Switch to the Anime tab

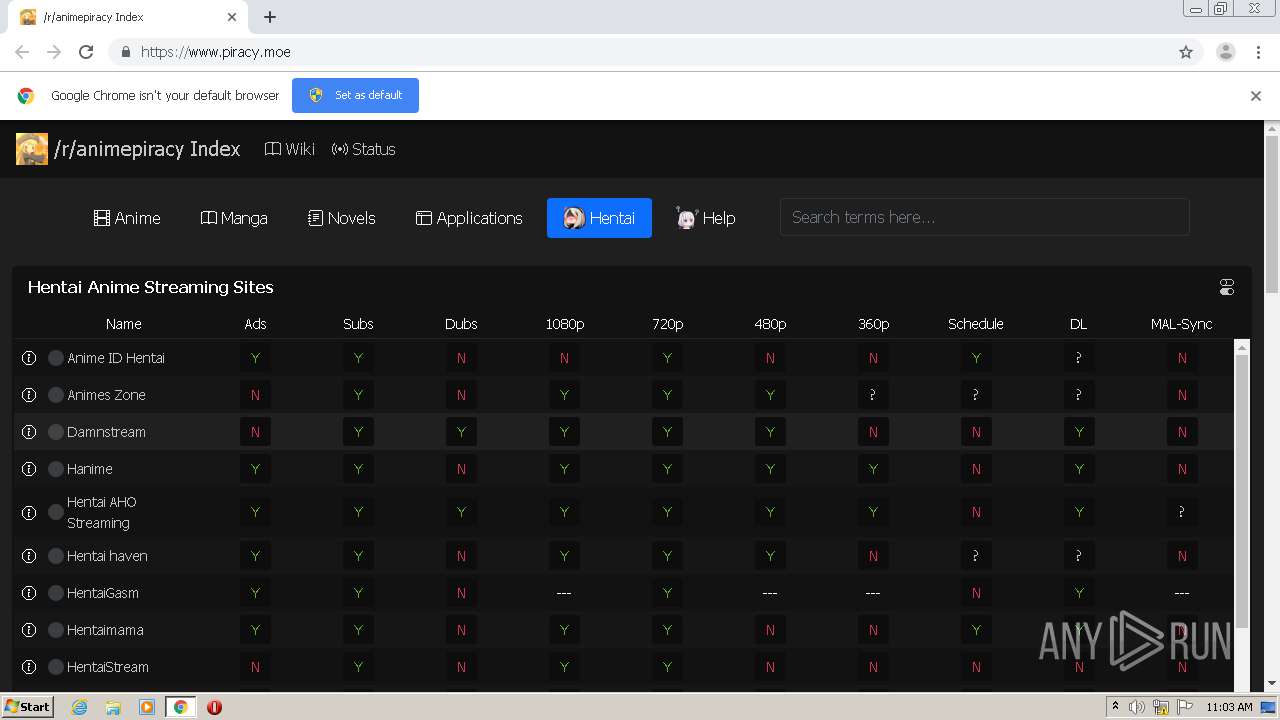click(127, 218)
